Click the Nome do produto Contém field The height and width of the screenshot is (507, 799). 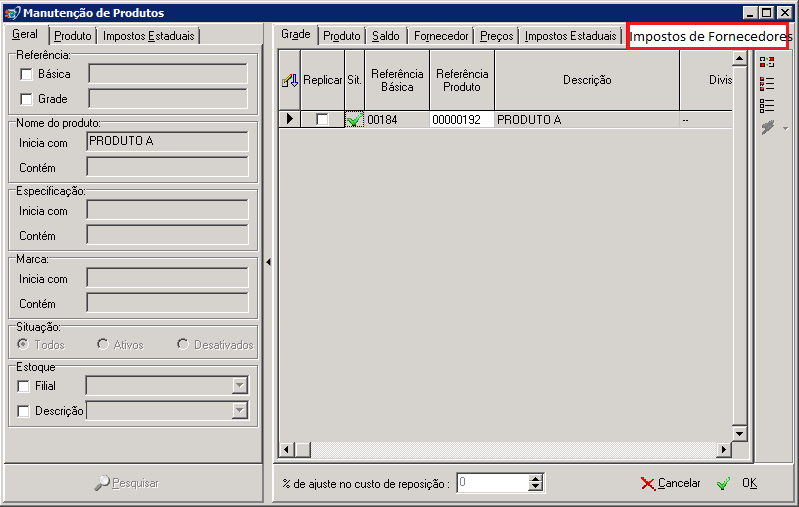168,167
